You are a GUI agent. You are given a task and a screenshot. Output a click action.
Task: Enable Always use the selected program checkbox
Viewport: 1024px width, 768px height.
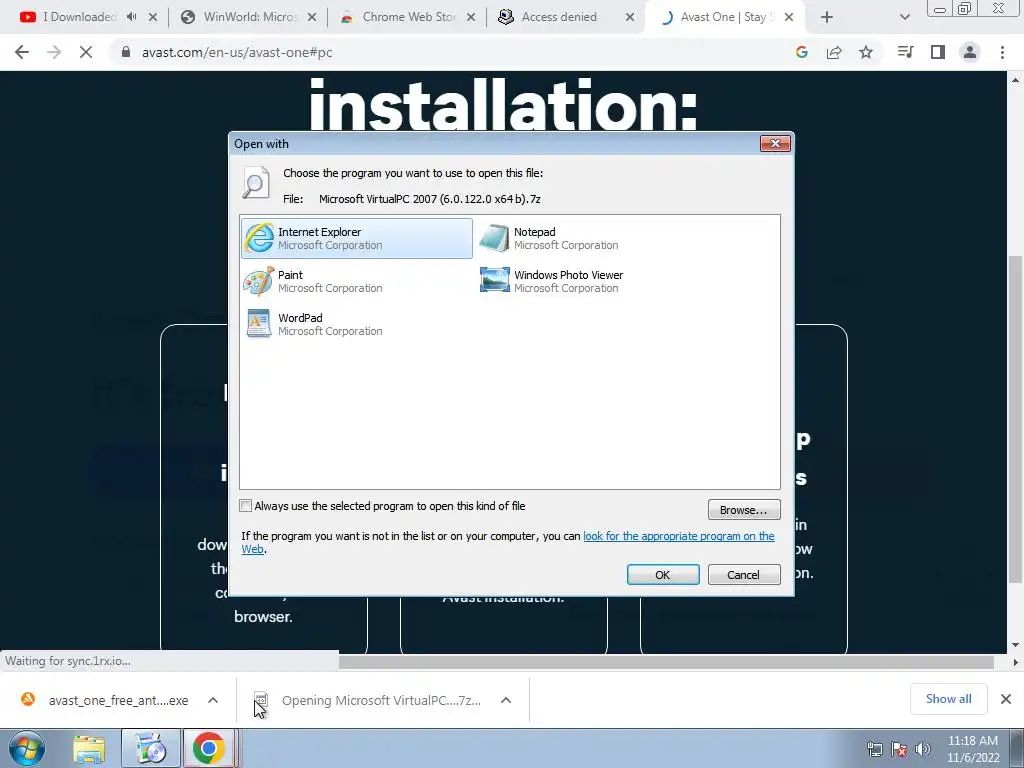coord(246,505)
